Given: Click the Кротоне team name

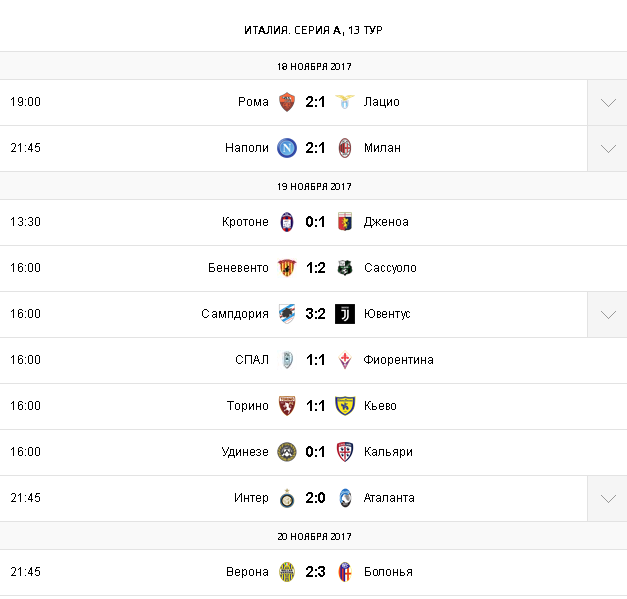Looking at the screenshot, I should click(245, 222).
